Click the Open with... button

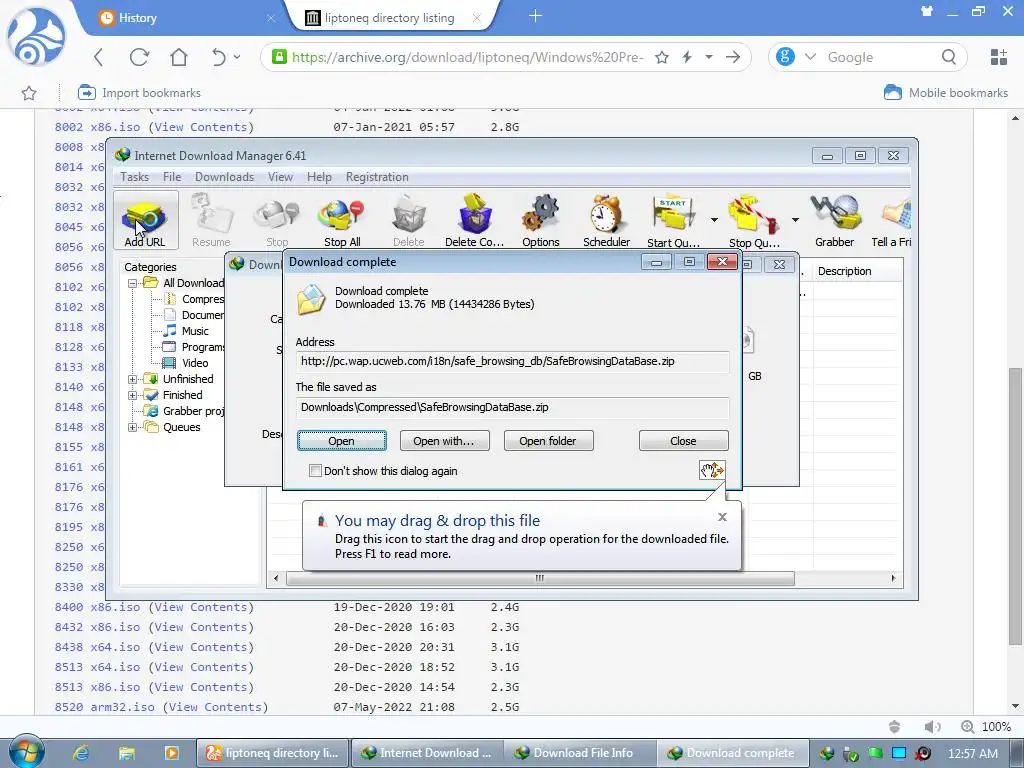pos(444,441)
